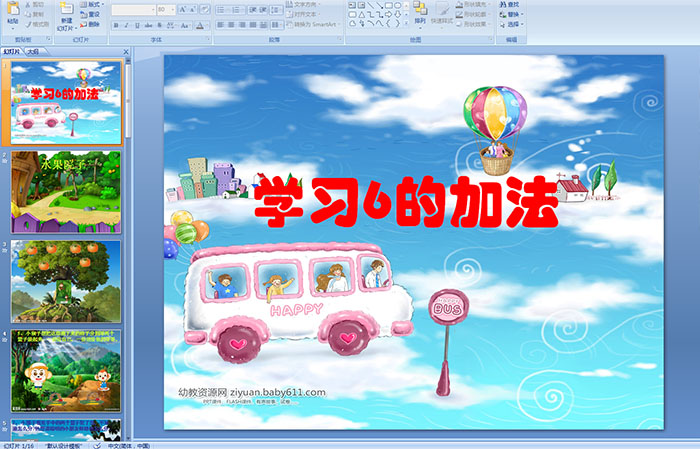Pick the text box shape
Viewport: 700px width, 449px height.
(x=352, y=5)
